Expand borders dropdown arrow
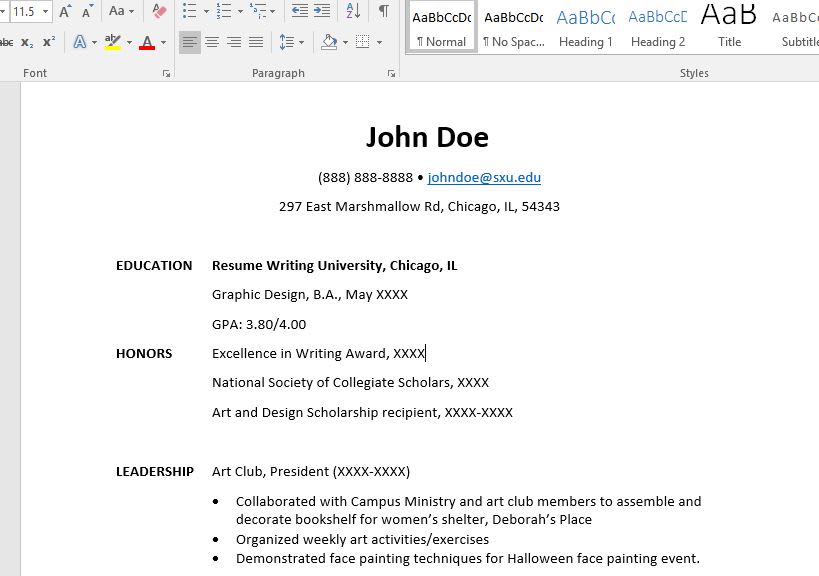The image size is (819, 576). point(379,42)
